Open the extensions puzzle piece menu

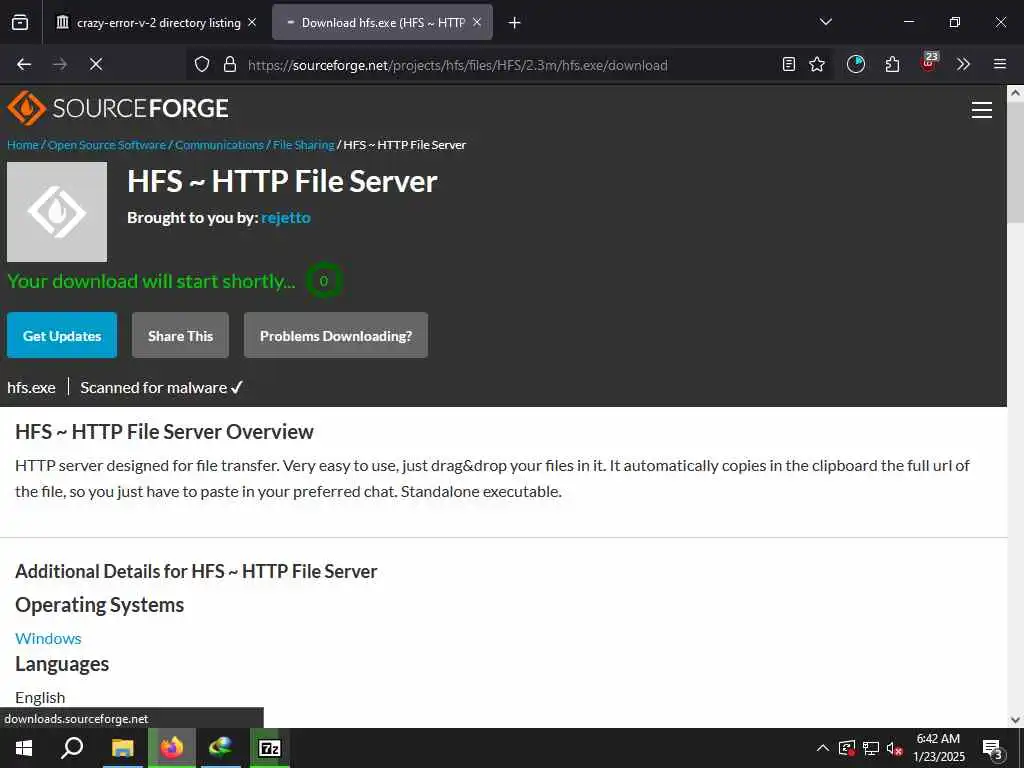(x=892, y=64)
